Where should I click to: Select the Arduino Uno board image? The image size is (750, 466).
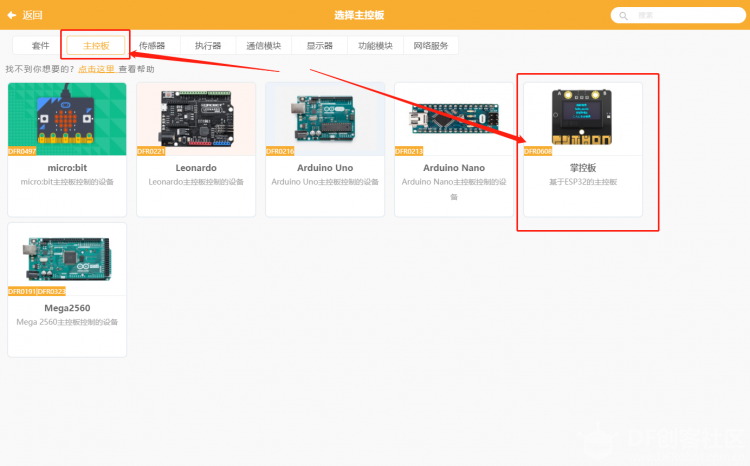coord(325,119)
